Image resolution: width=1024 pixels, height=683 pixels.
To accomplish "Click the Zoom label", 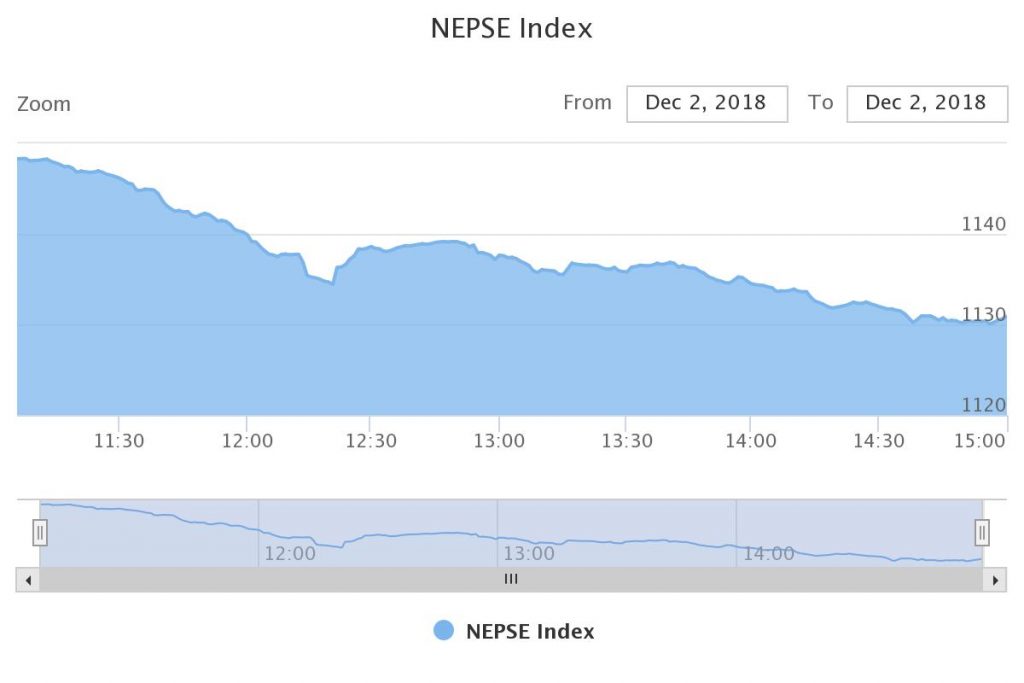I will 44,104.
